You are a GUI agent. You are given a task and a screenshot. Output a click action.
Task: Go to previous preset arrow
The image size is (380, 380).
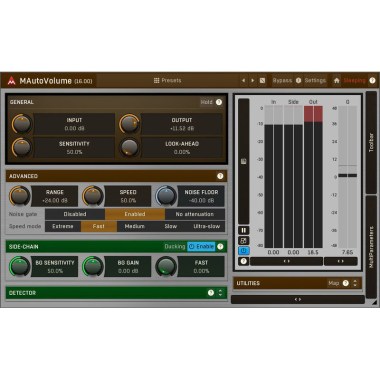[x=243, y=80]
